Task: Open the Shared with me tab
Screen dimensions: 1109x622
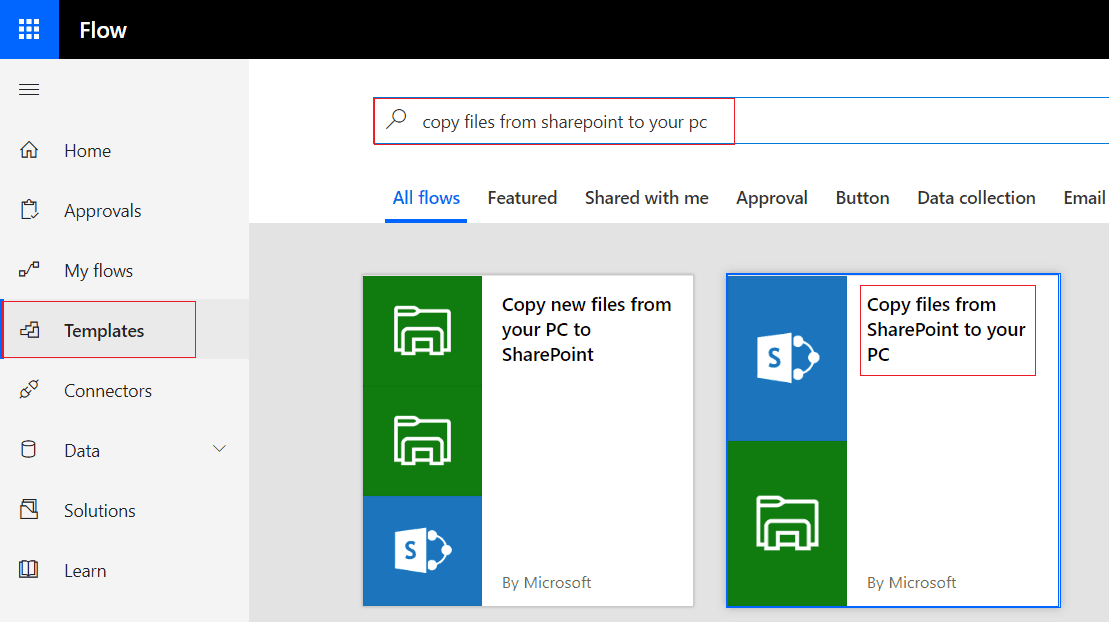Action: (x=646, y=197)
